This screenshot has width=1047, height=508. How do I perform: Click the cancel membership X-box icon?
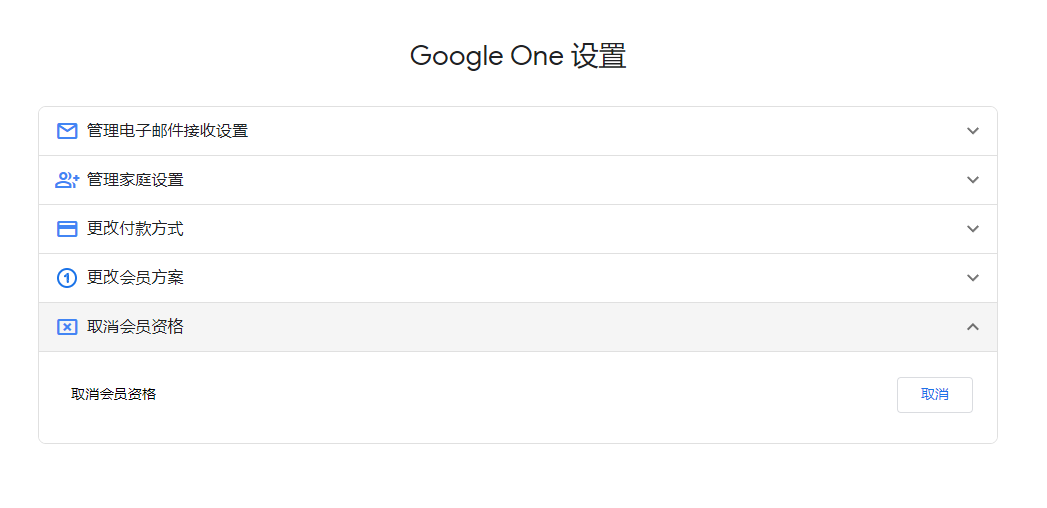point(67,327)
